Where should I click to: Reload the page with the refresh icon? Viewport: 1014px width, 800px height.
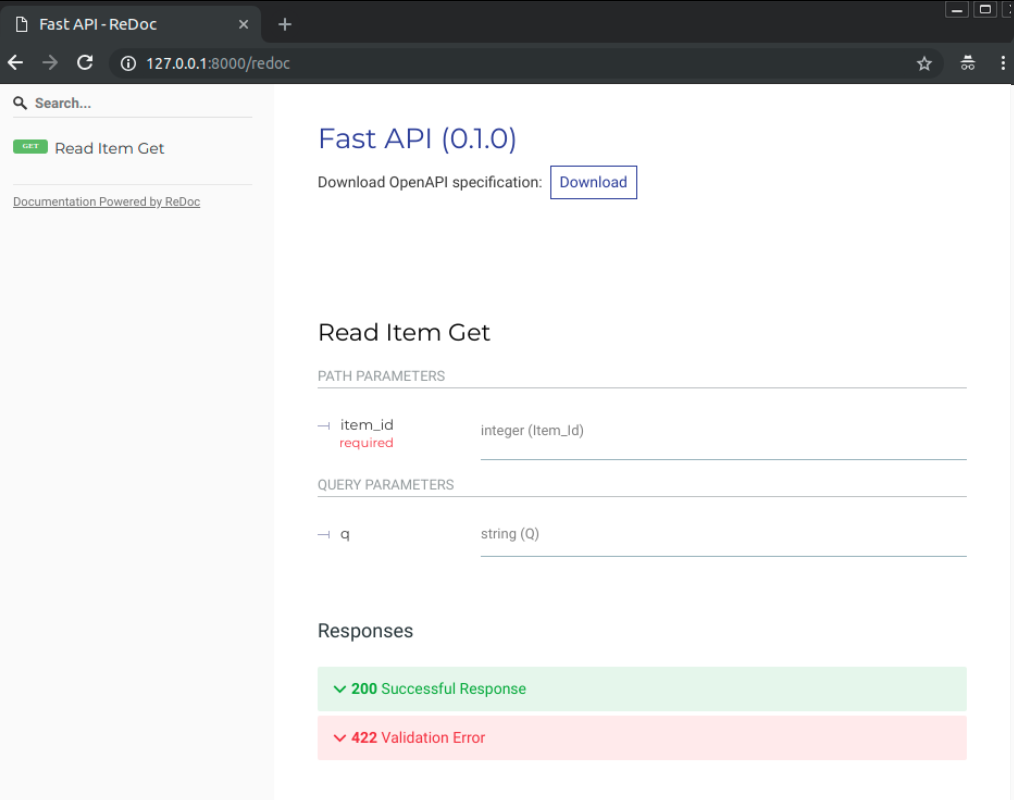85,63
